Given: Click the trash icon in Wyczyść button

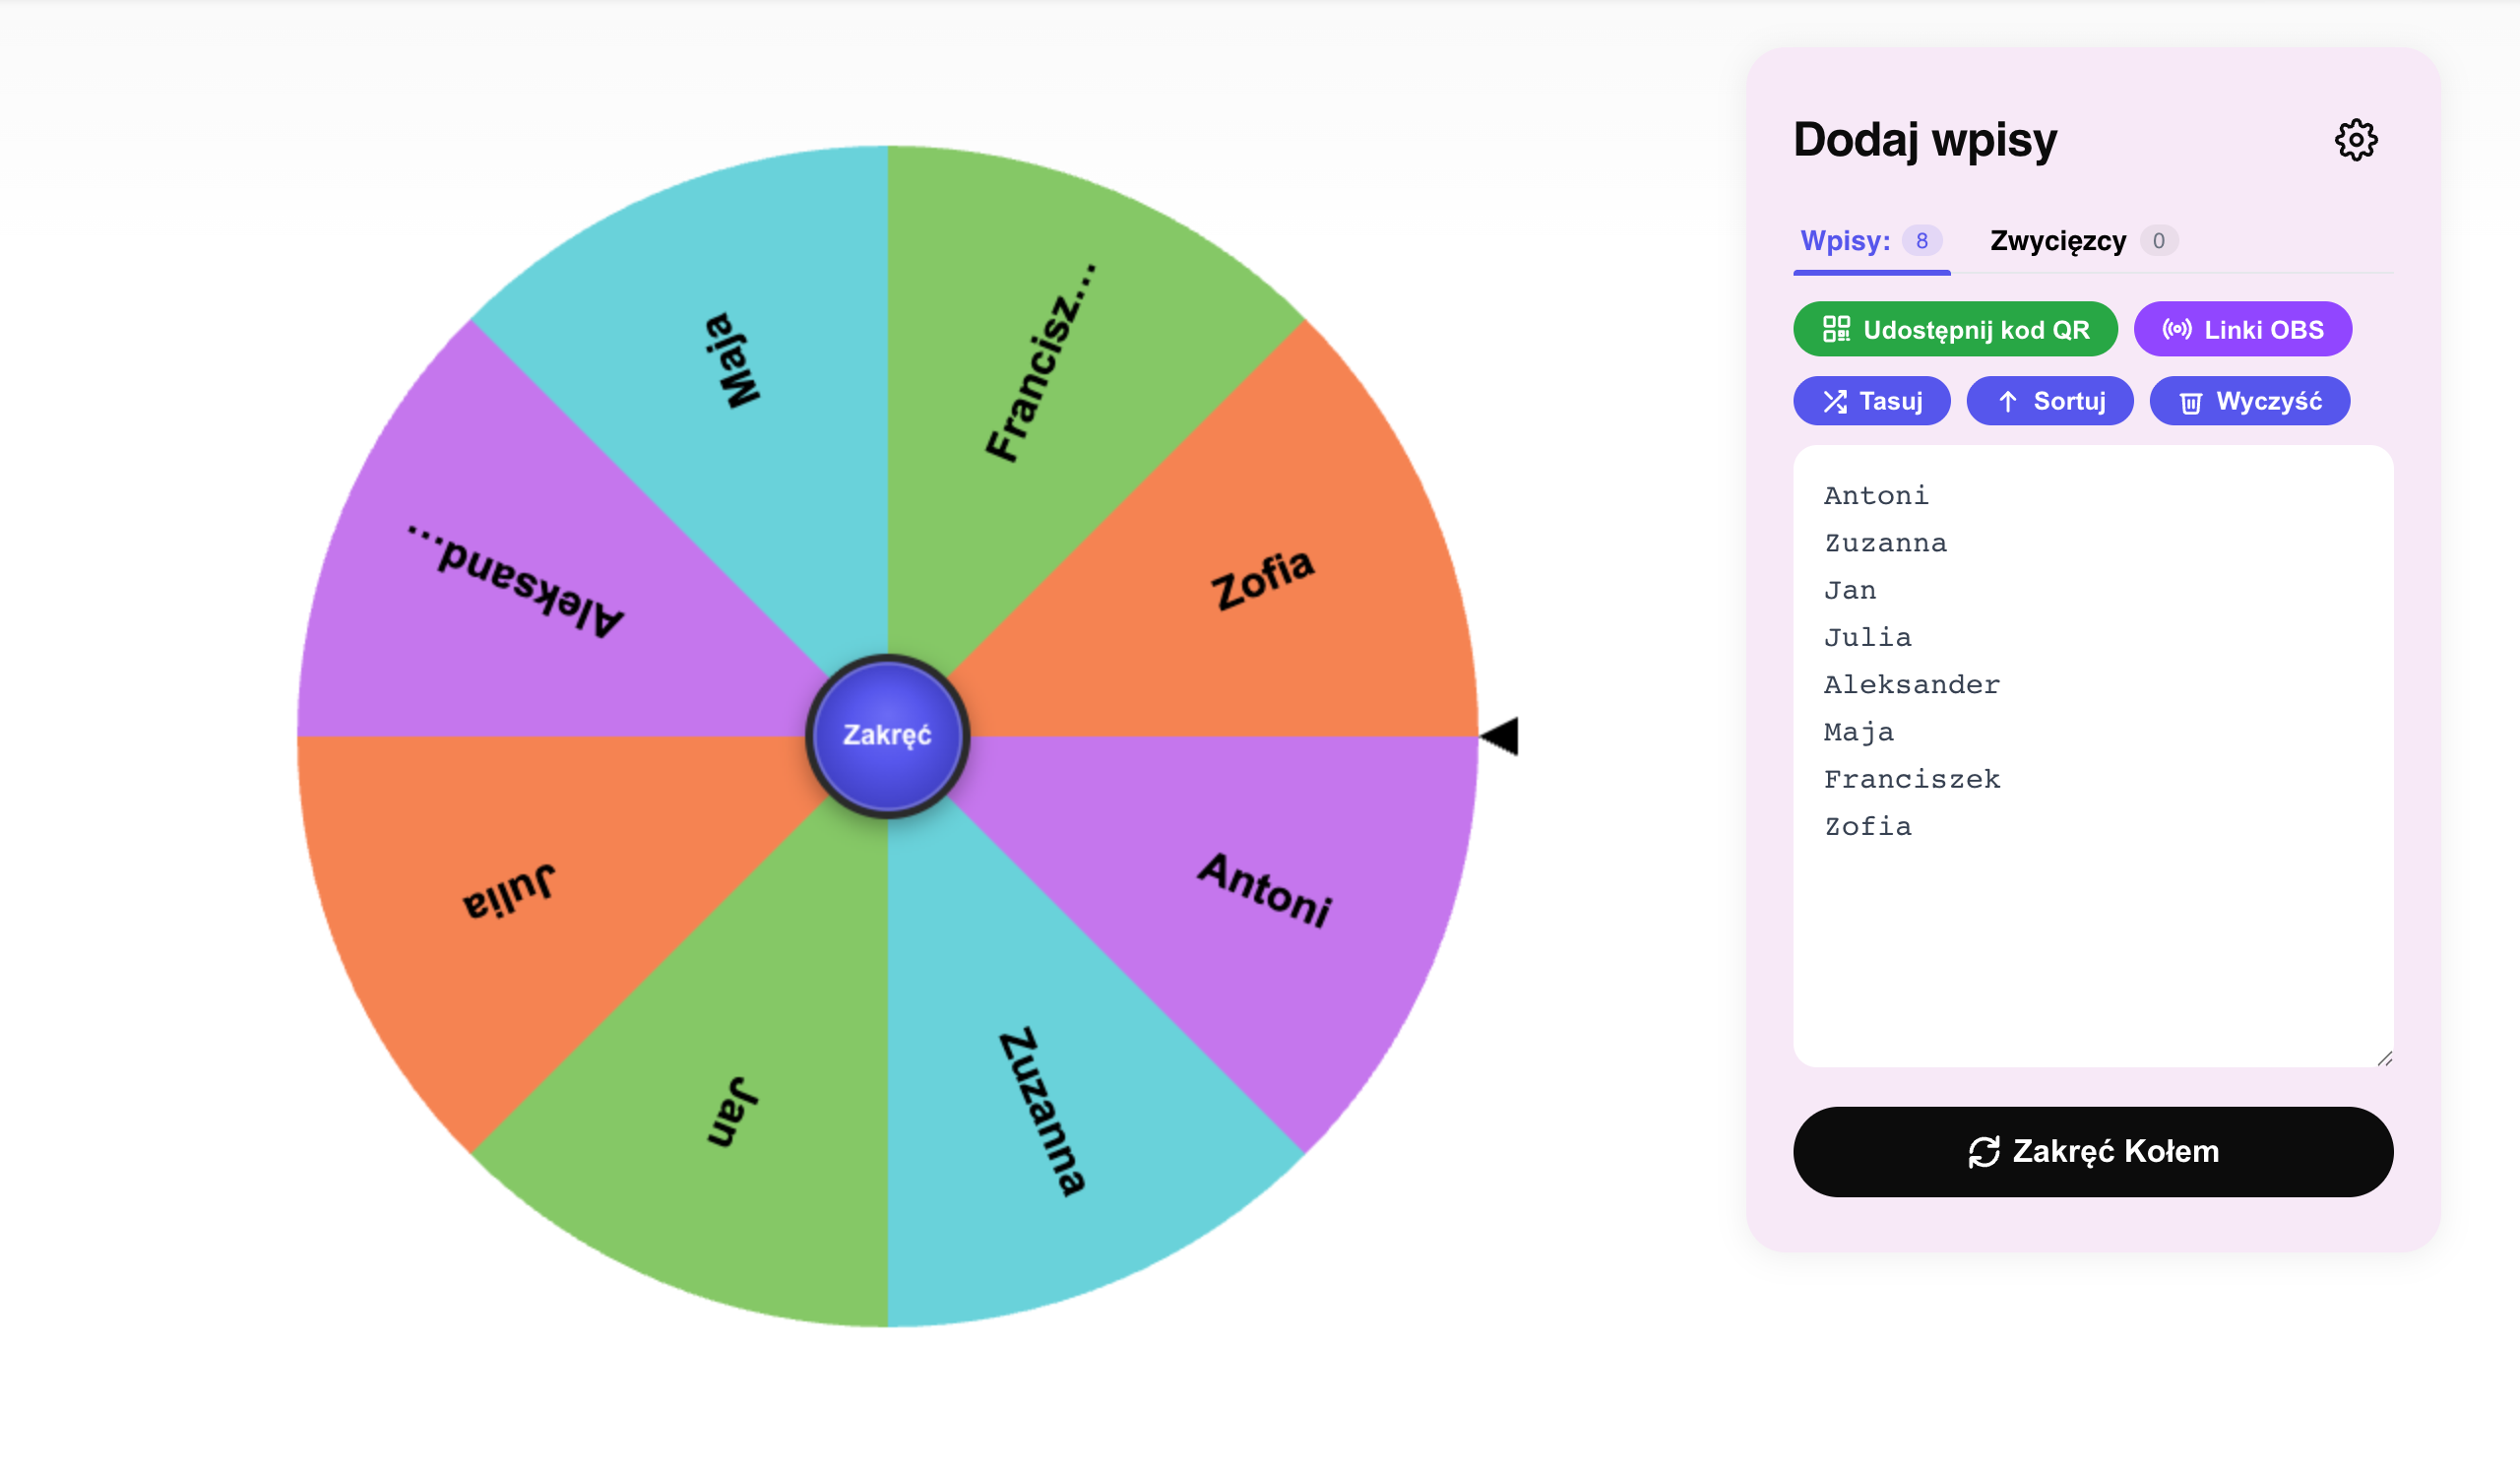Looking at the screenshot, I should [x=2190, y=403].
